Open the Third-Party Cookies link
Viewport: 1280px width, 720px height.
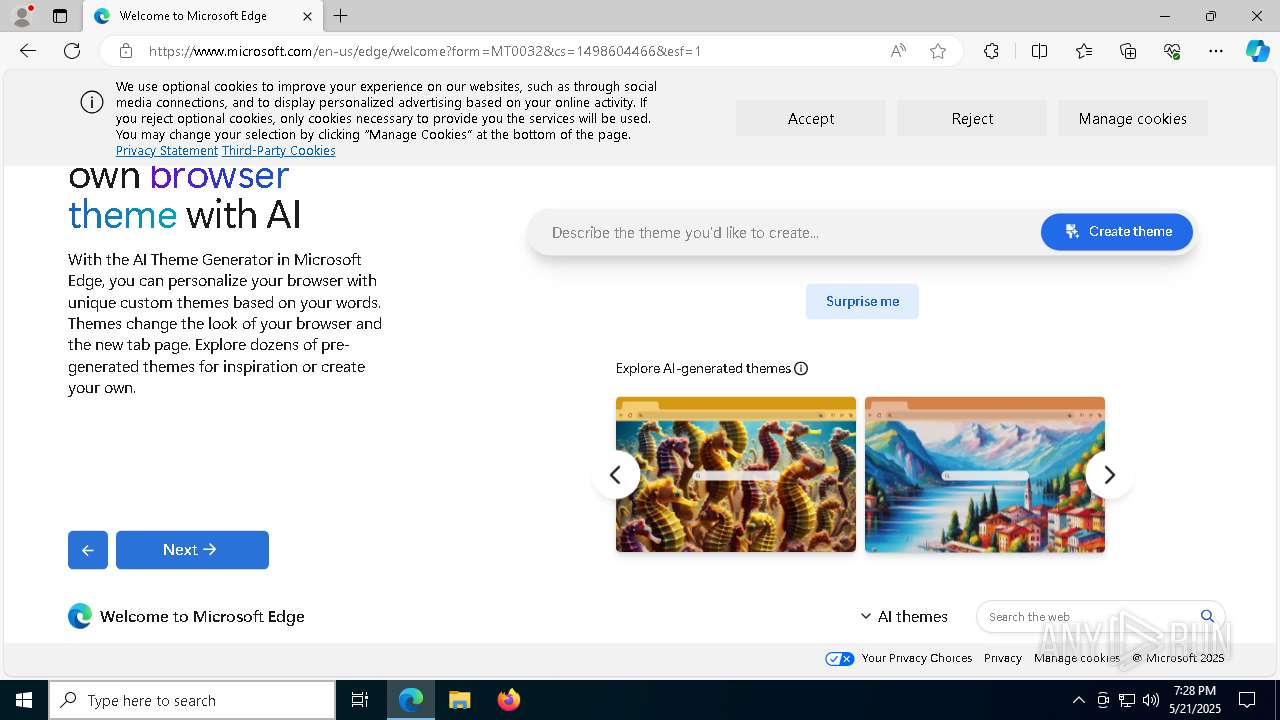coord(279,151)
